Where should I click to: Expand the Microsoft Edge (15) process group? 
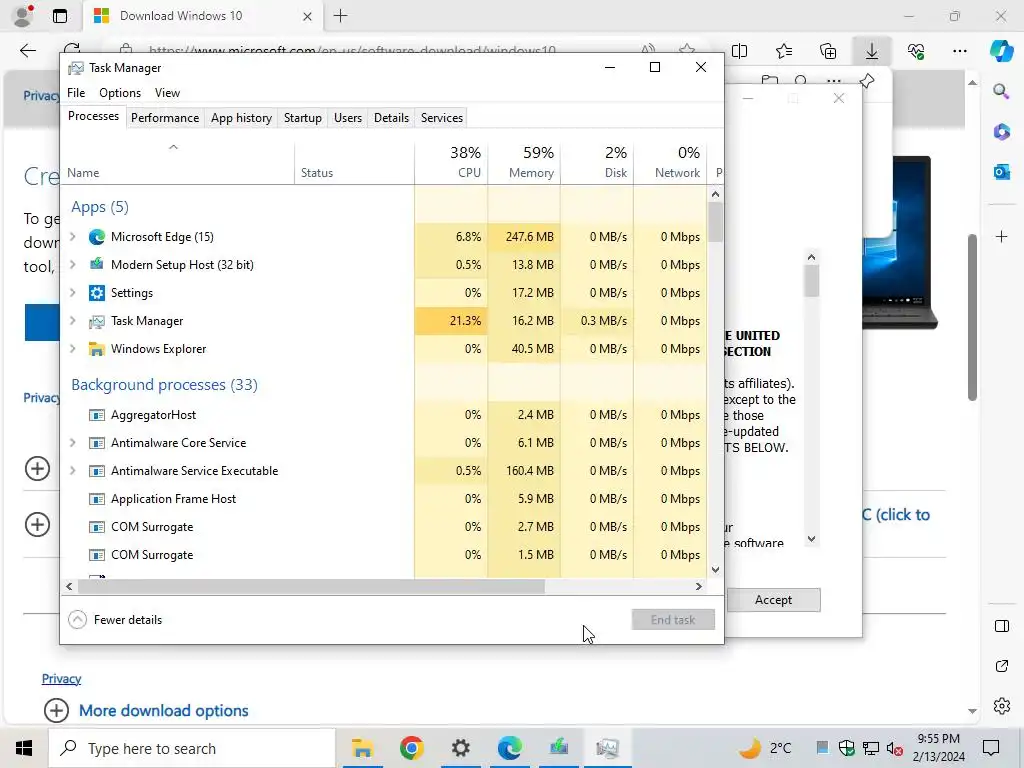click(x=72, y=236)
